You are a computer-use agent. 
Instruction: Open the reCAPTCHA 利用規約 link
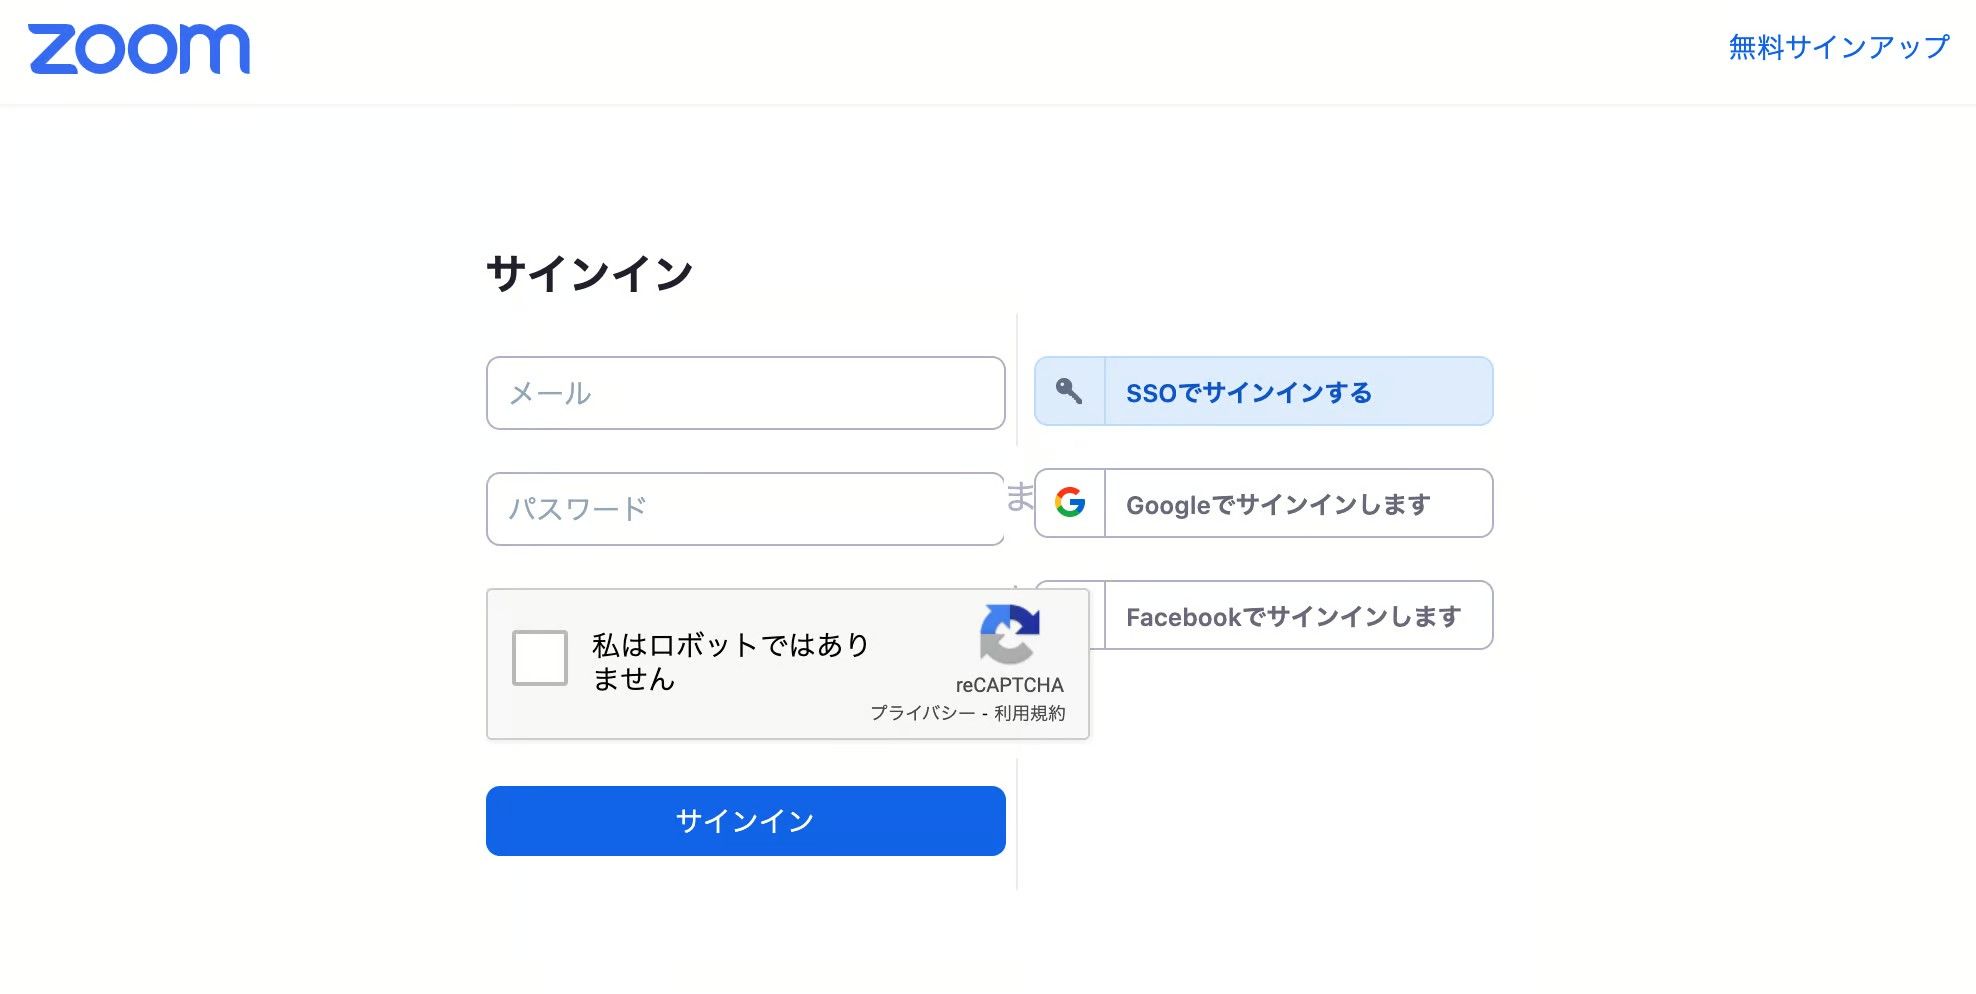pos(1029,713)
